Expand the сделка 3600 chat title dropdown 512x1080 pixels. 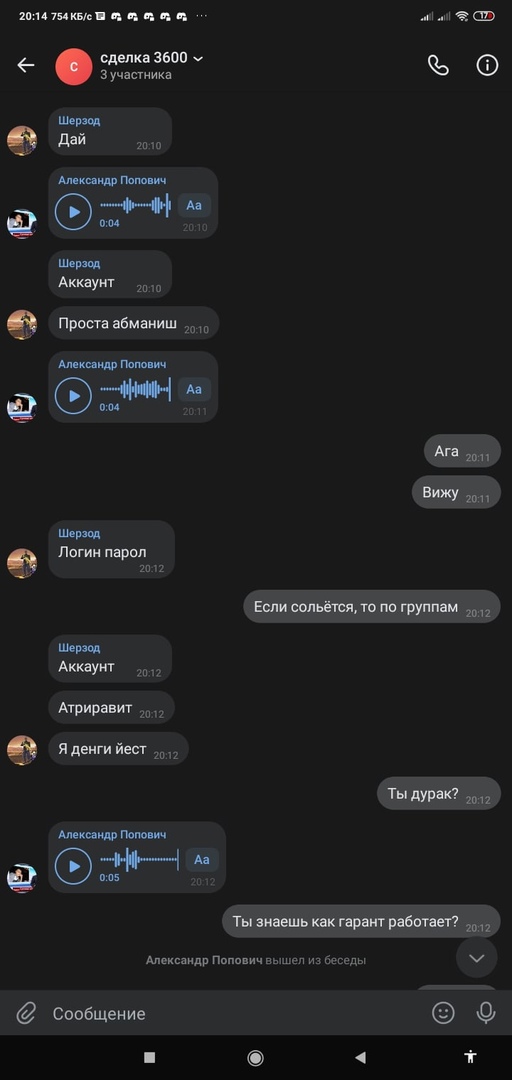click(198, 59)
